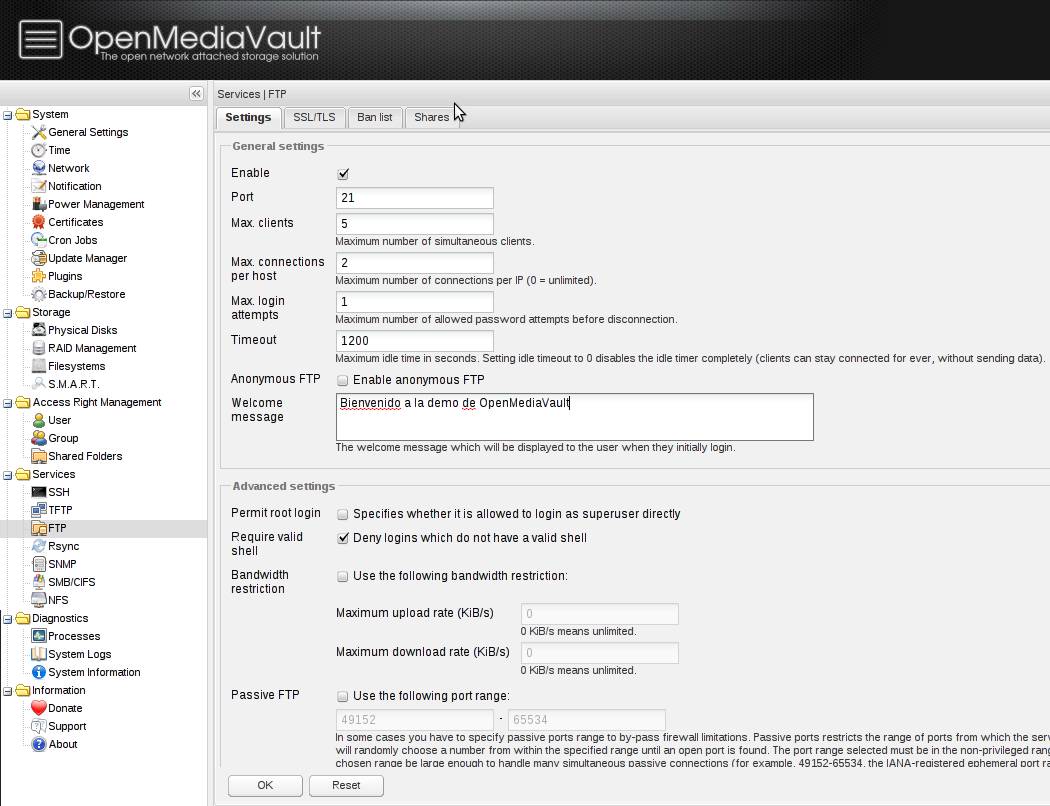Collapse the sidebar navigation panel
The width and height of the screenshot is (1050, 806).
pyautogui.click(x=196, y=94)
